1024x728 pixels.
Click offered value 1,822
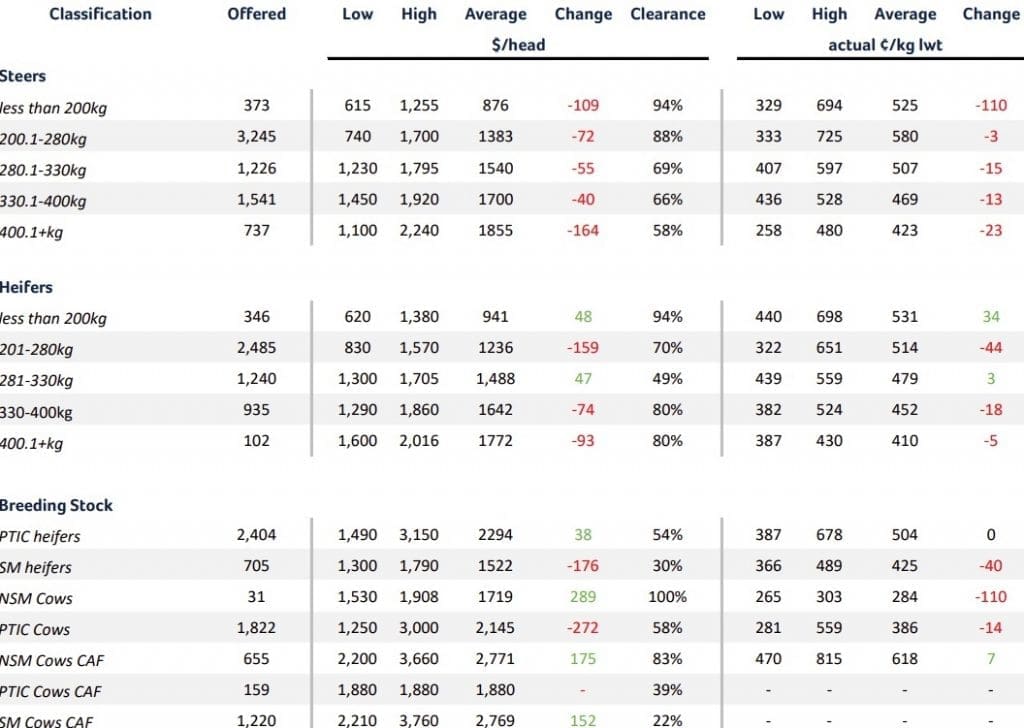pyautogui.click(x=257, y=628)
